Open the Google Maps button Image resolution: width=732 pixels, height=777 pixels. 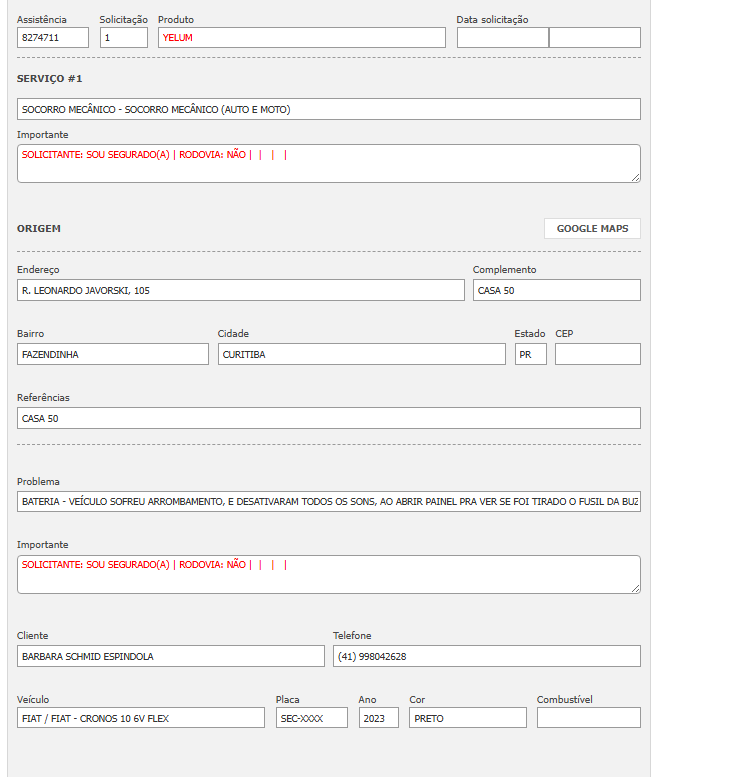[592, 229]
